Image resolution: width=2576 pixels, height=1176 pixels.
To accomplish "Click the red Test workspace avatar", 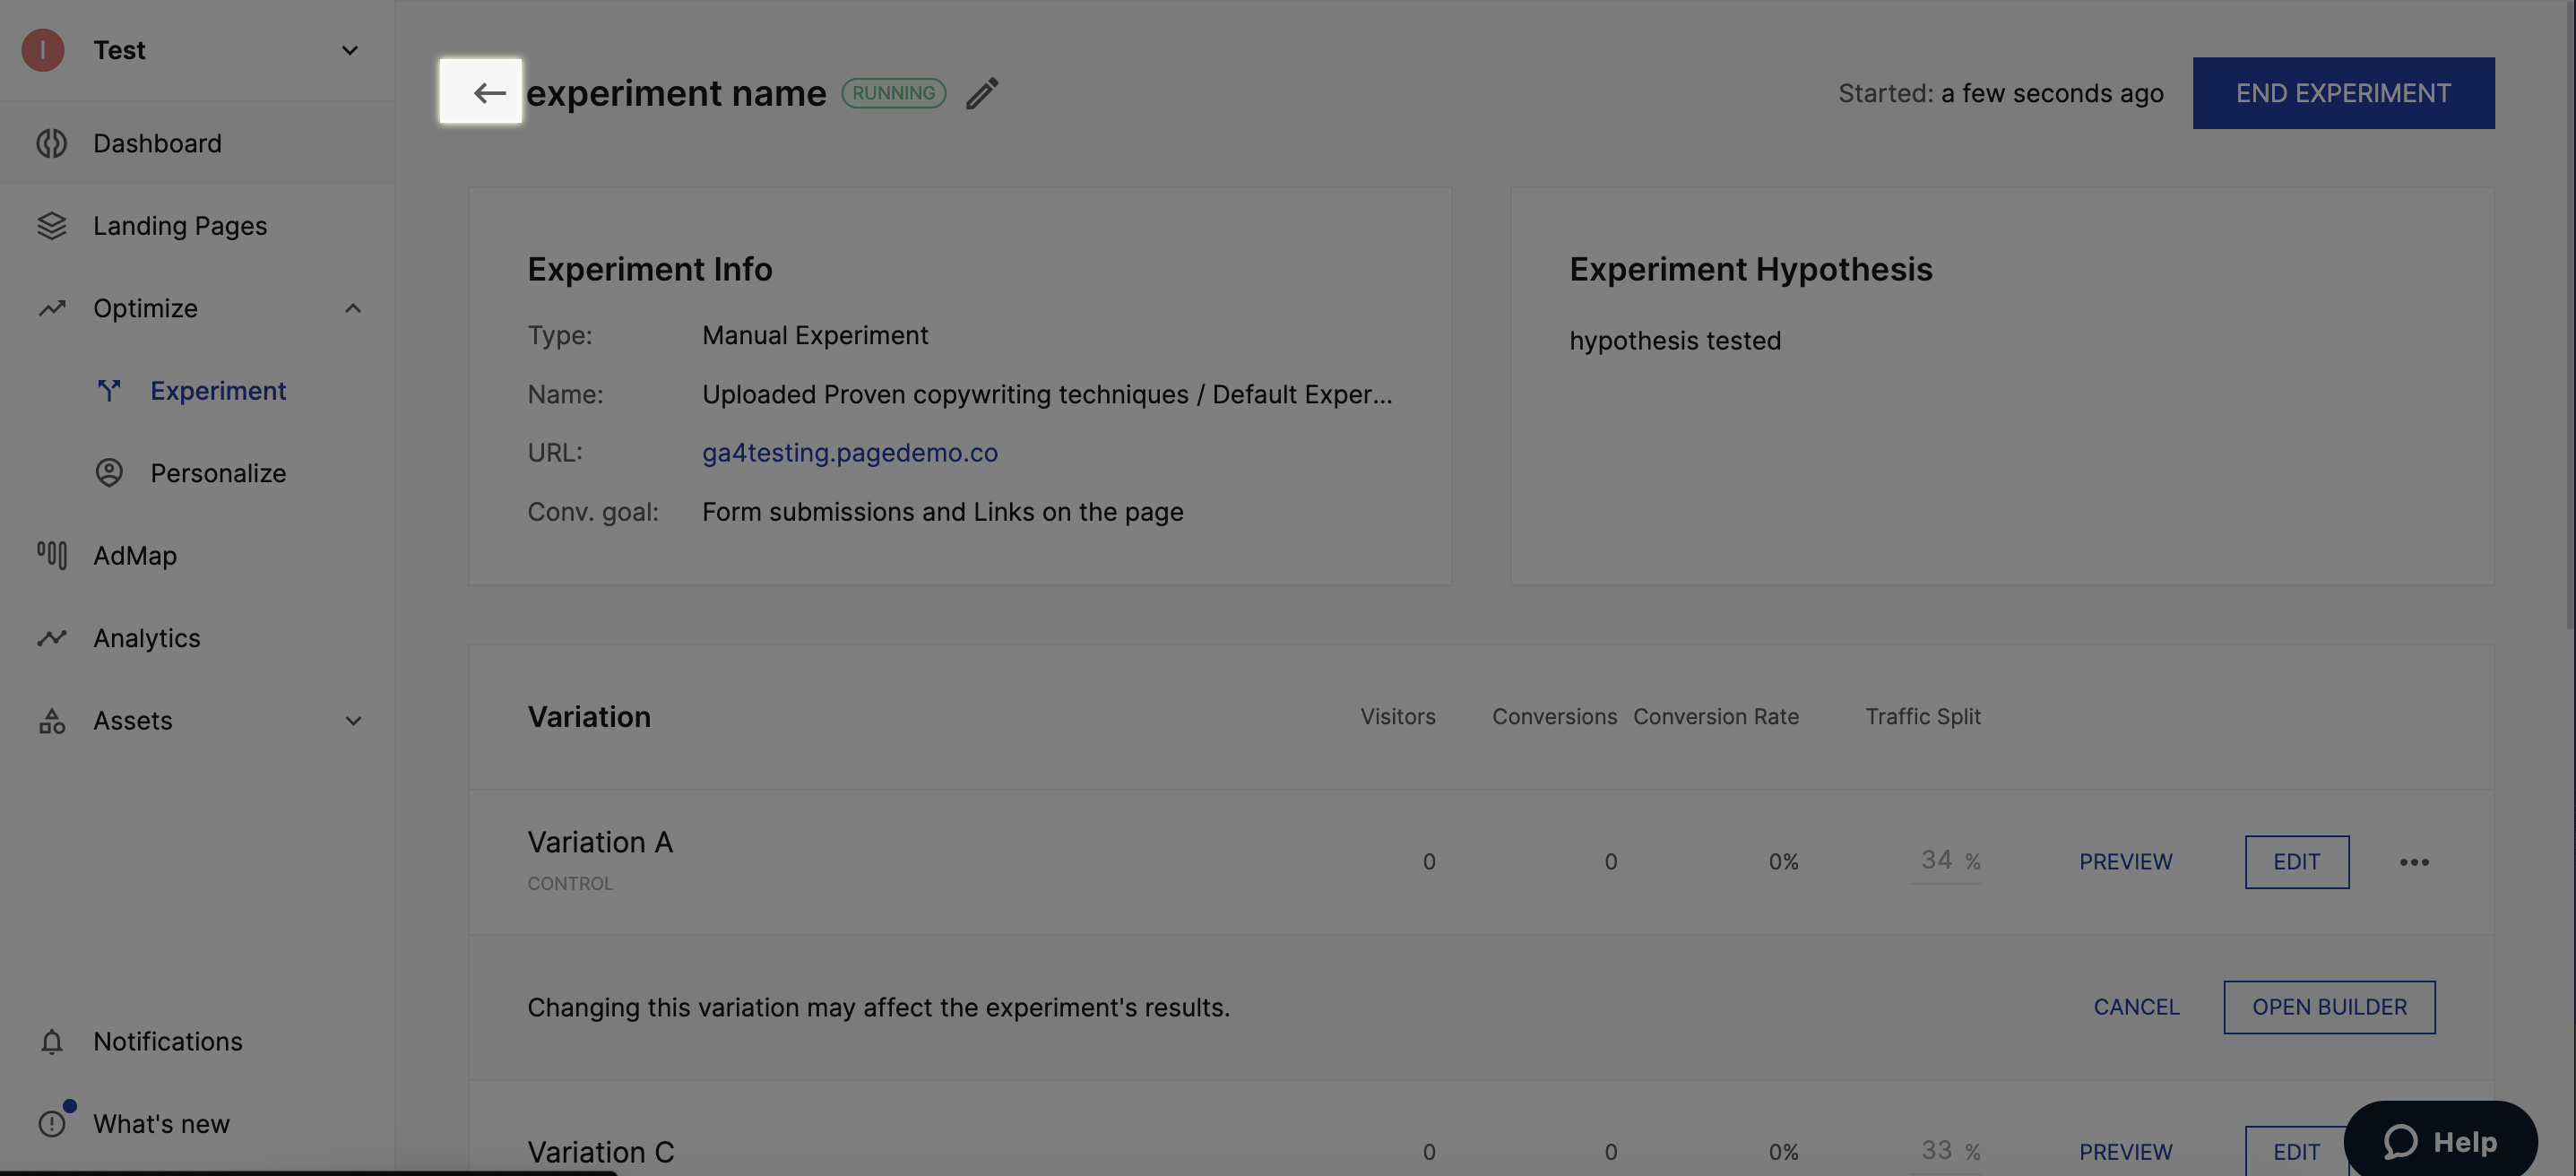I will [x=43, y=50].
